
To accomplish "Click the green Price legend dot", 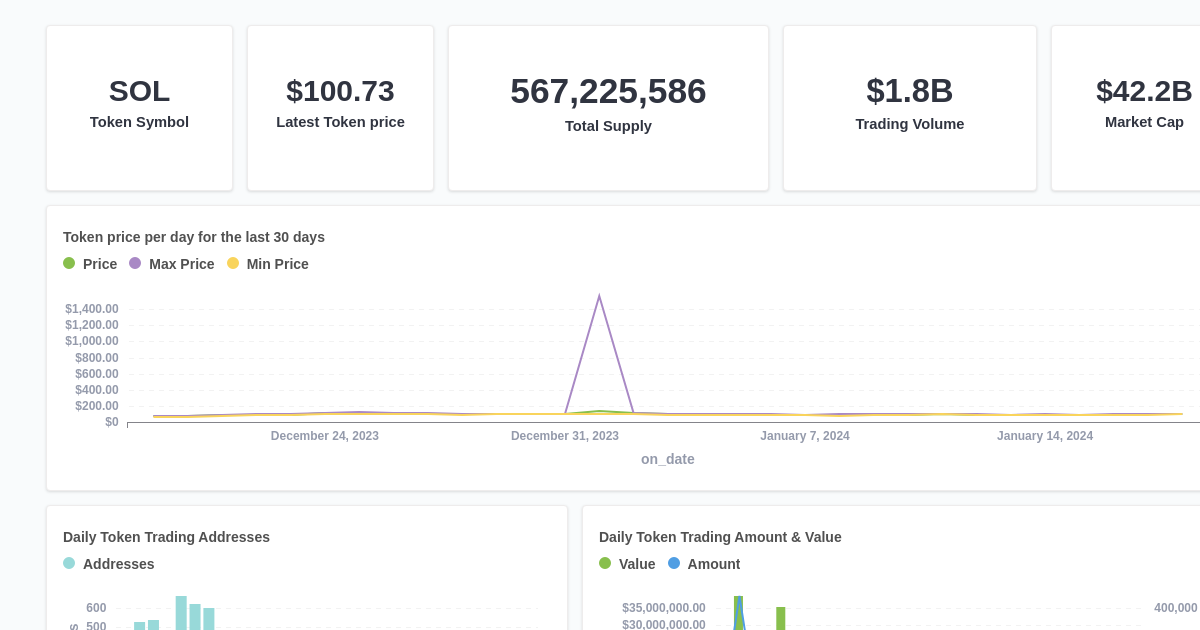I will click(67, 264).
